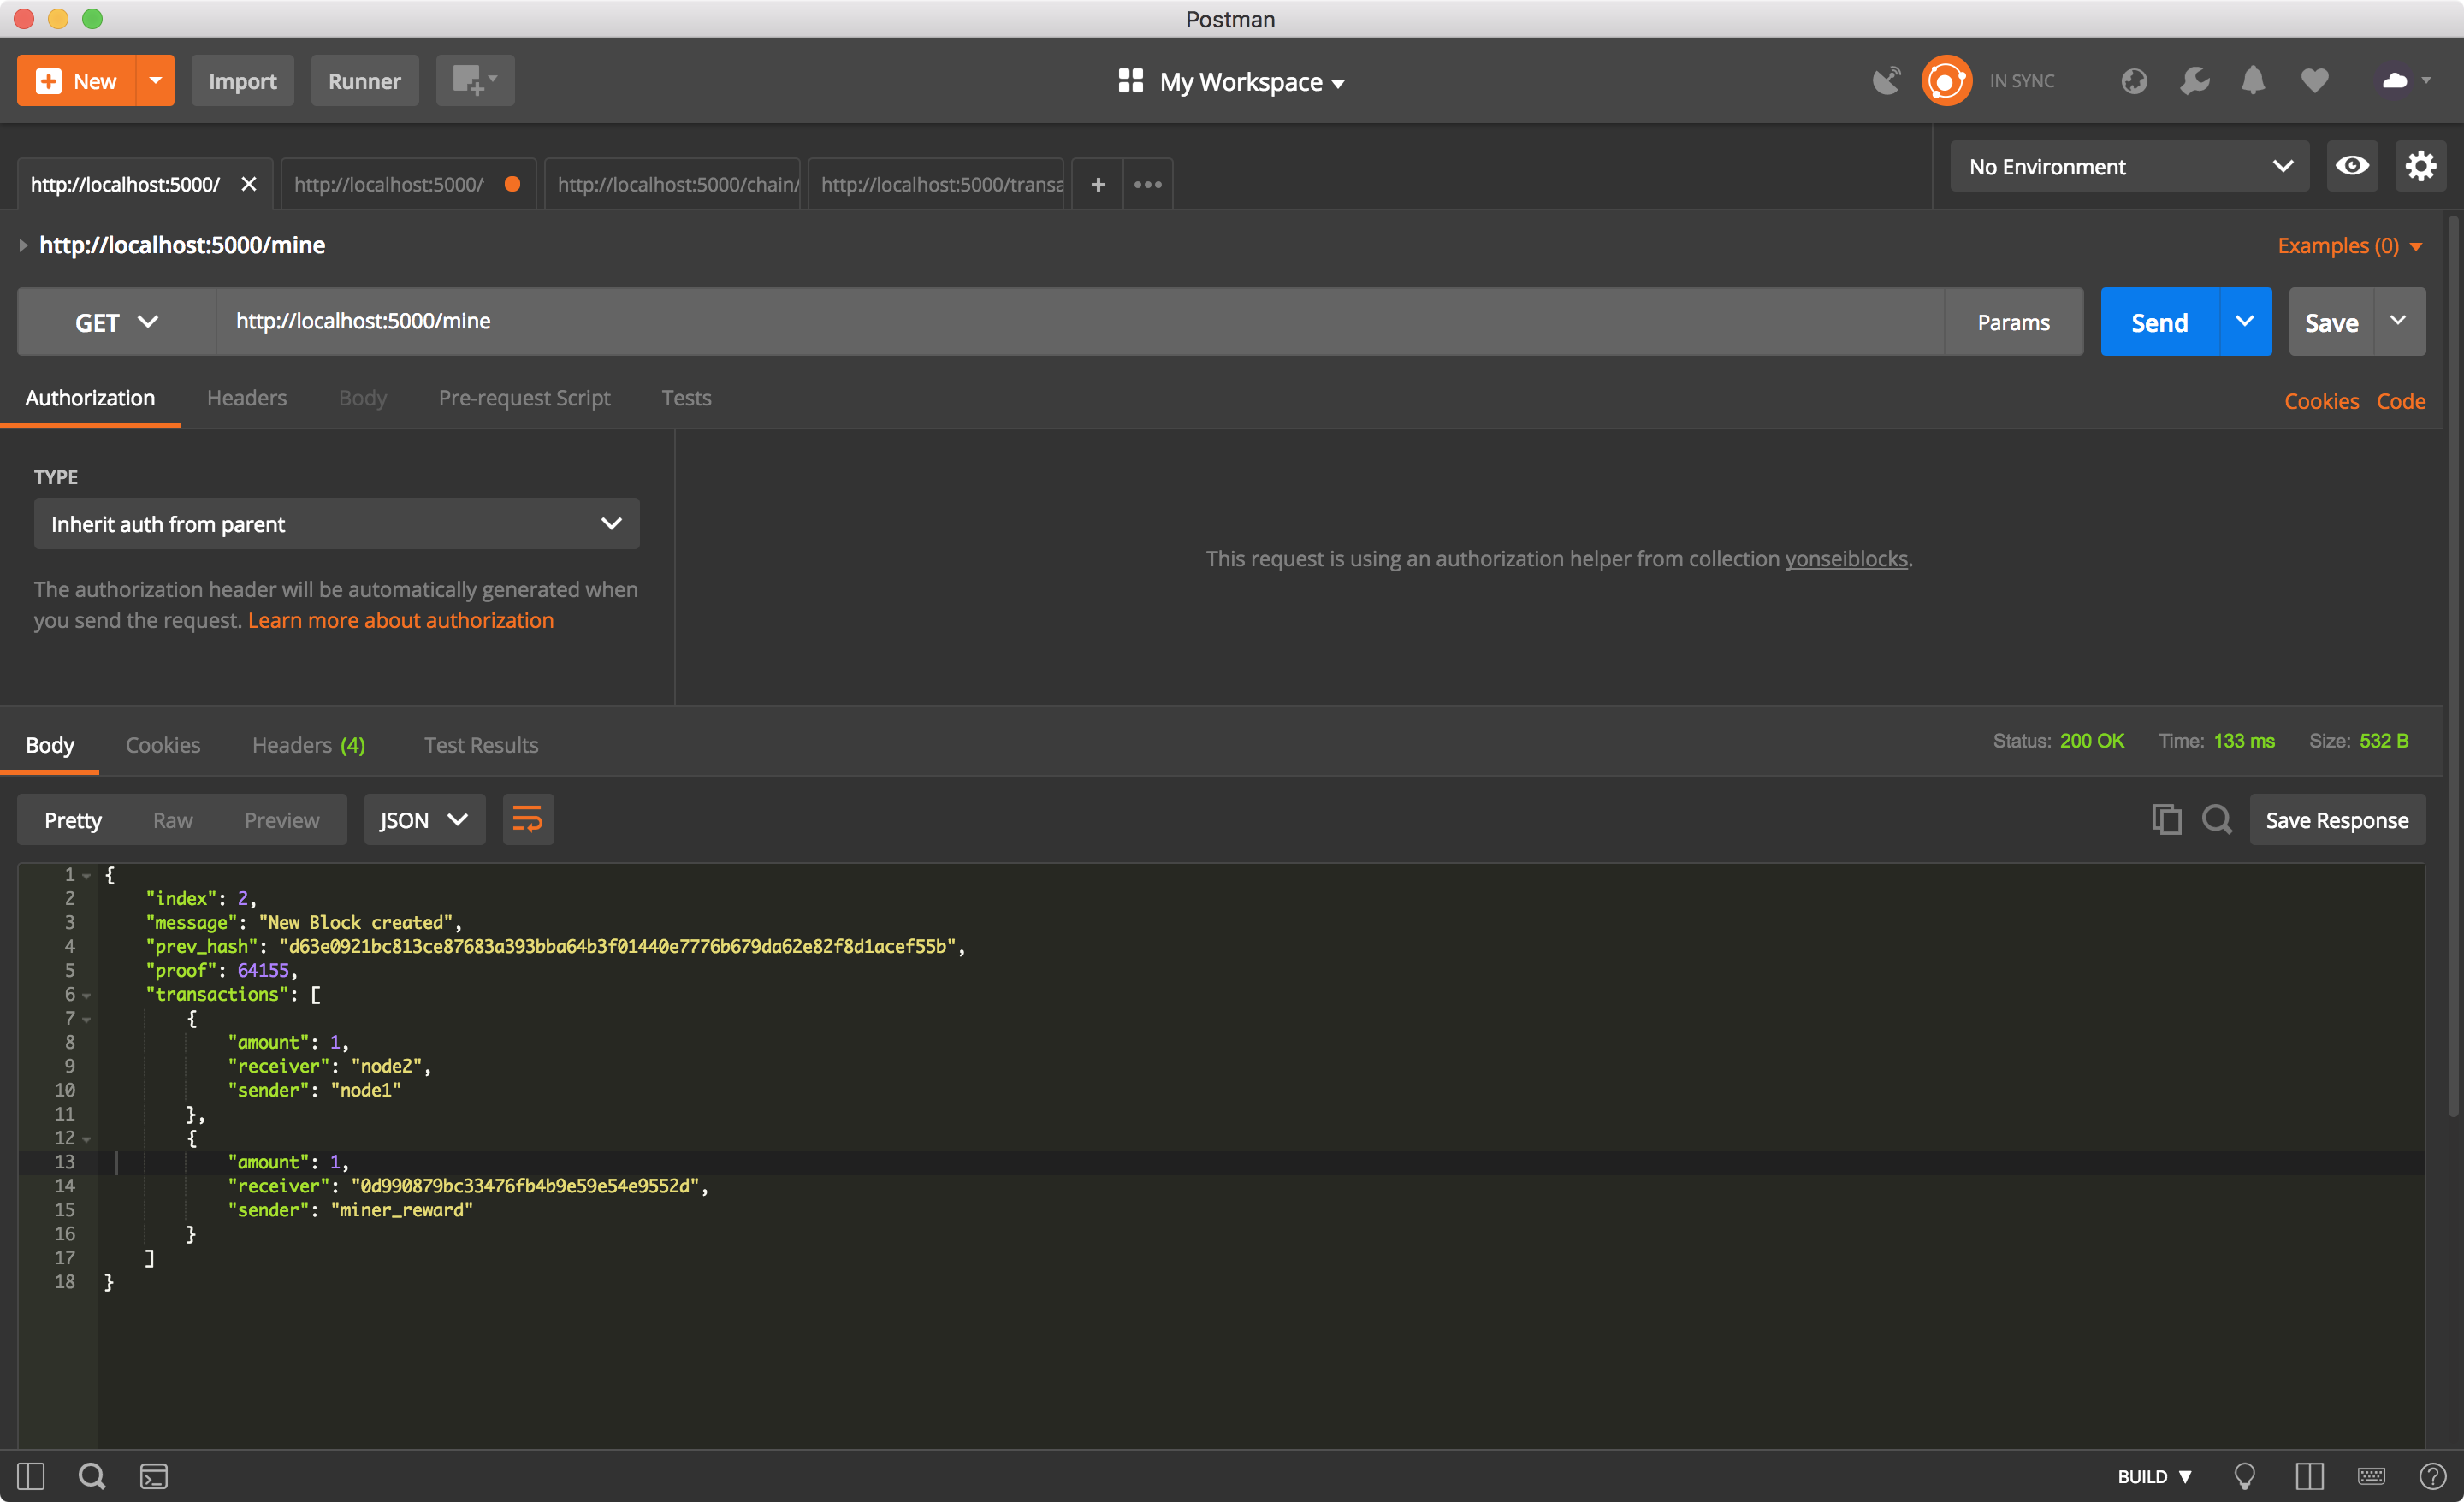2464x1502 pixels.
Task: Collapse the transactions array at line 6
Action: click(x=87, y=995)
